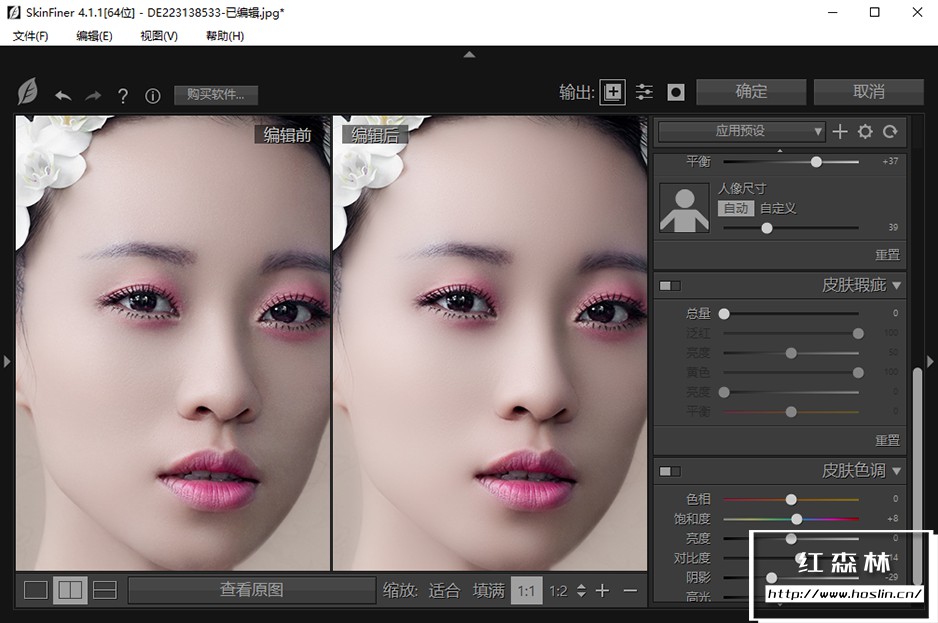Click the 饱和度 slider showing +8
This screenshot has width=938, height=623.
tap(791, 519)
